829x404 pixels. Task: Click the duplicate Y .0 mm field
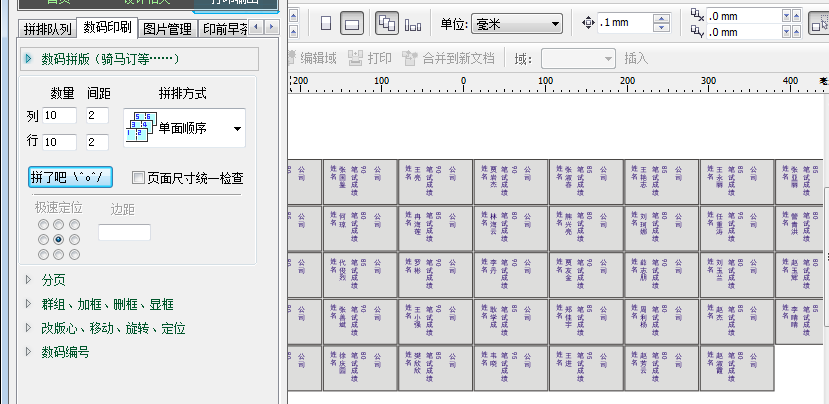(x=744, y=32)
